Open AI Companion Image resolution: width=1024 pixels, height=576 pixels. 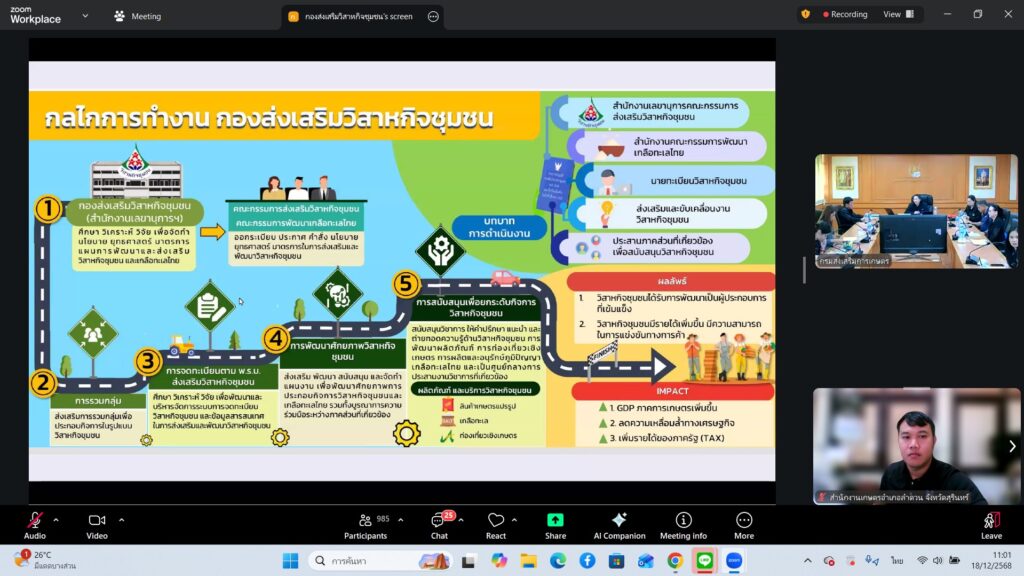pyautogui.click(x=618, y=524)
